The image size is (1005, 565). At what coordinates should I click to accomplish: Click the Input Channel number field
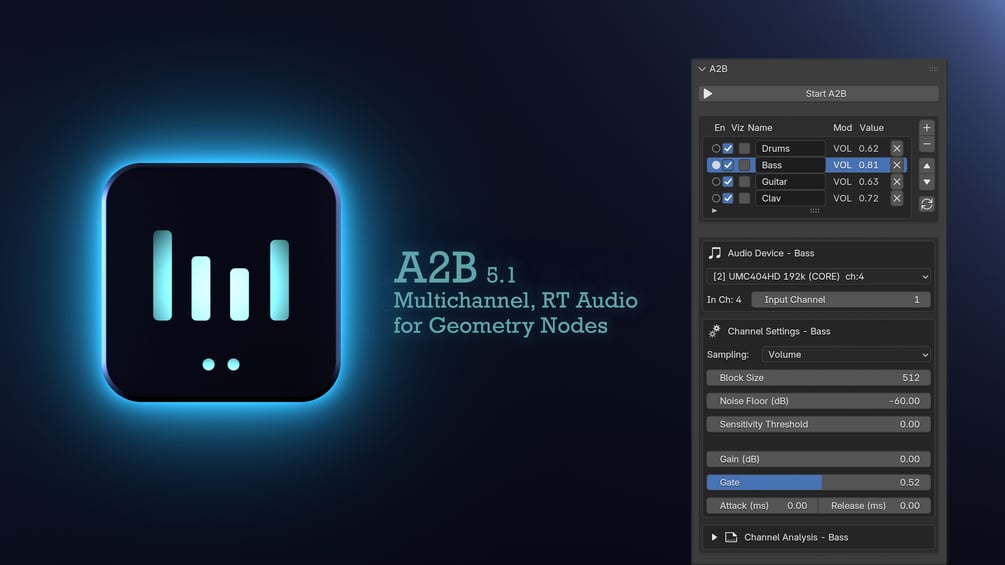point(841,299)
